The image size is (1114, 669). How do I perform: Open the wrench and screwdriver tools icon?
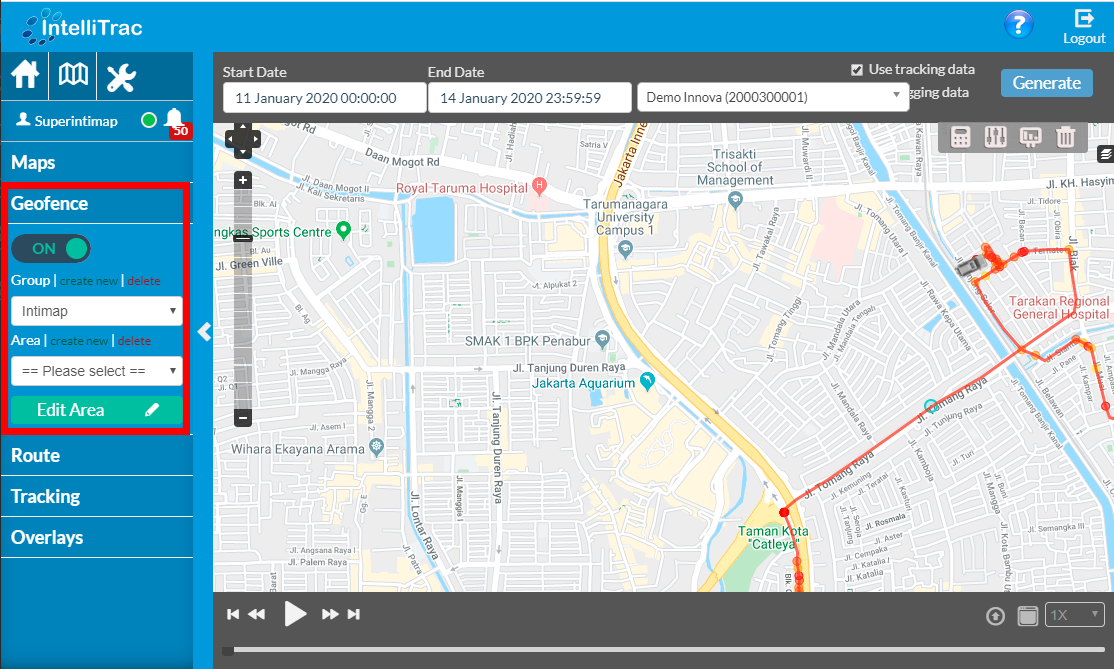pos(121,77)
